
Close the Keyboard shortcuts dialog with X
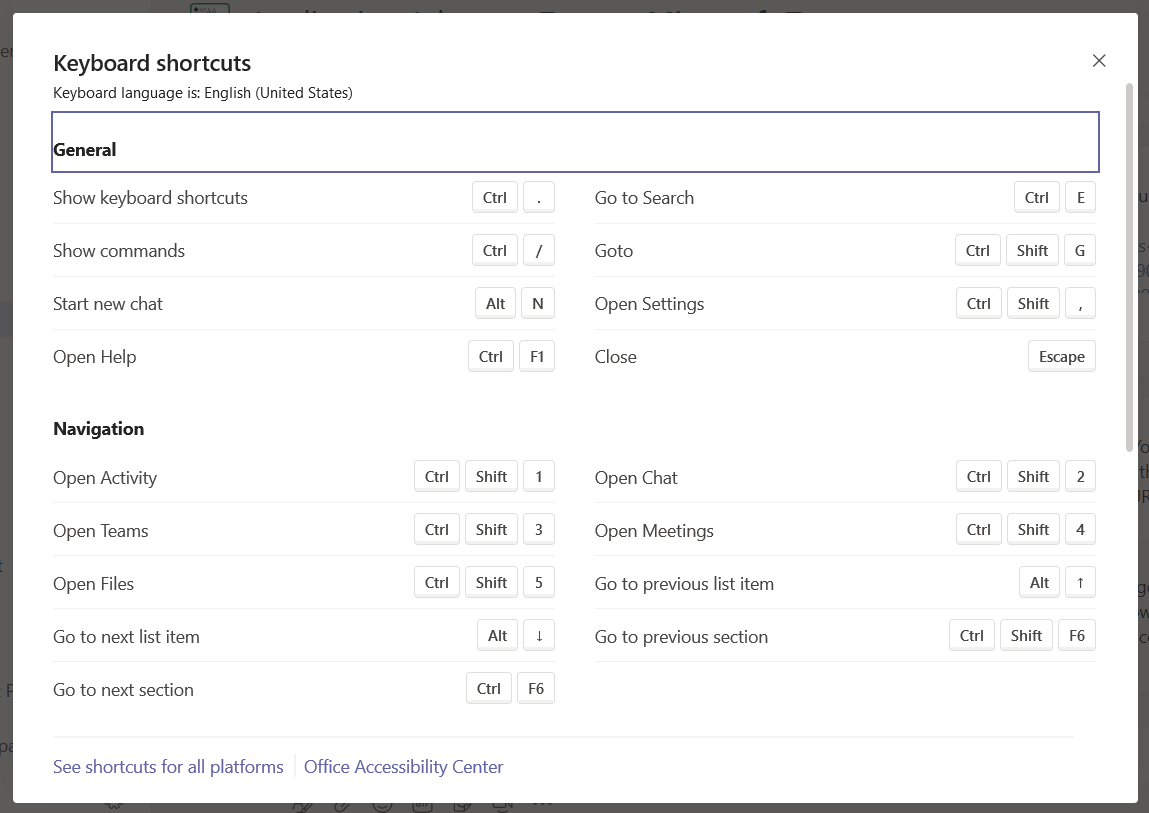pyautogui.click(x=1099, y=61)
